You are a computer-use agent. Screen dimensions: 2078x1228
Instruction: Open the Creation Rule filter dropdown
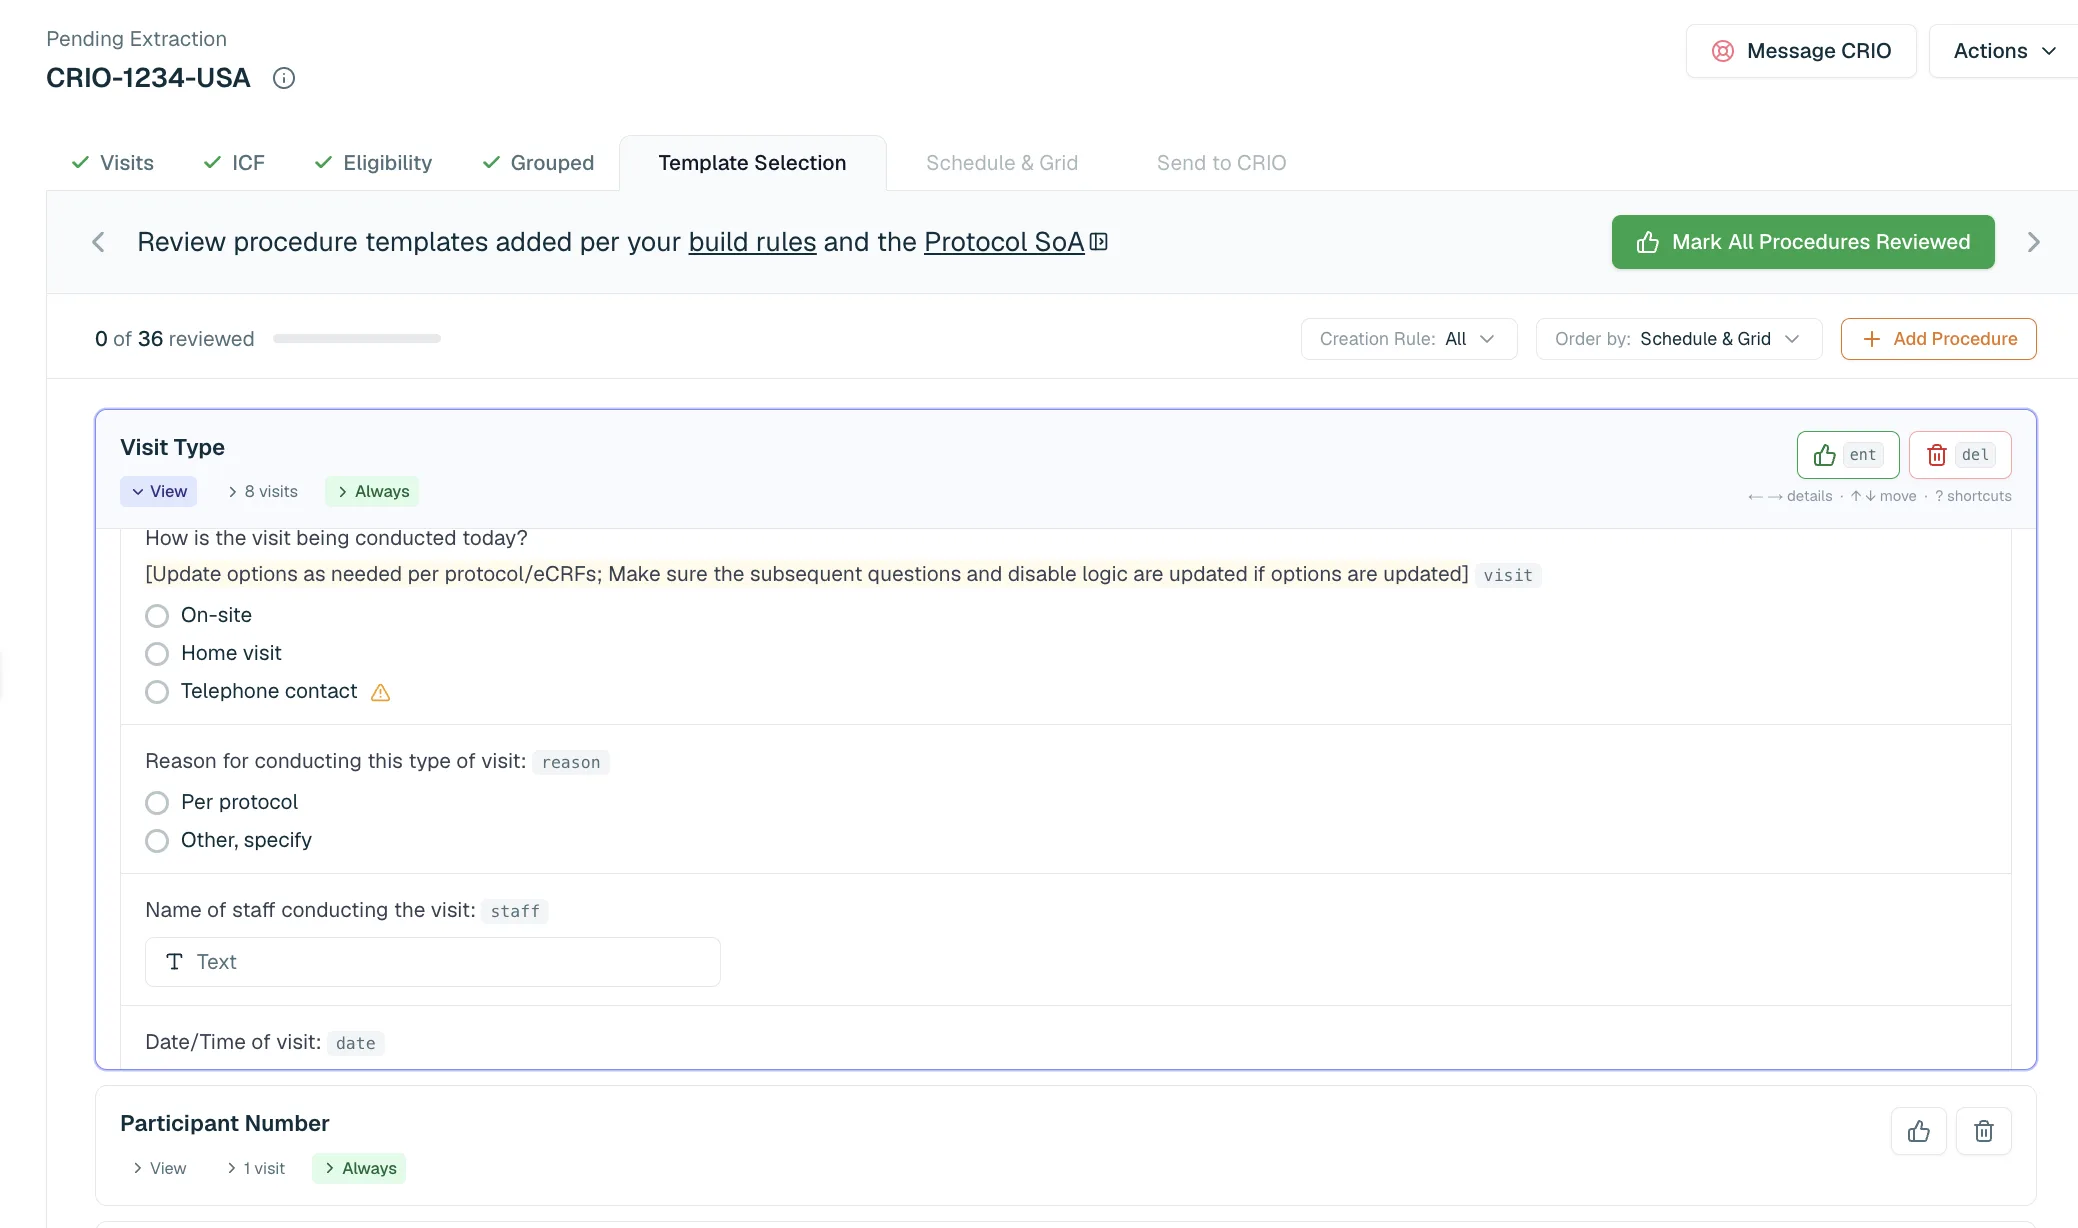pyautogui.click(x=1409, y=339)
